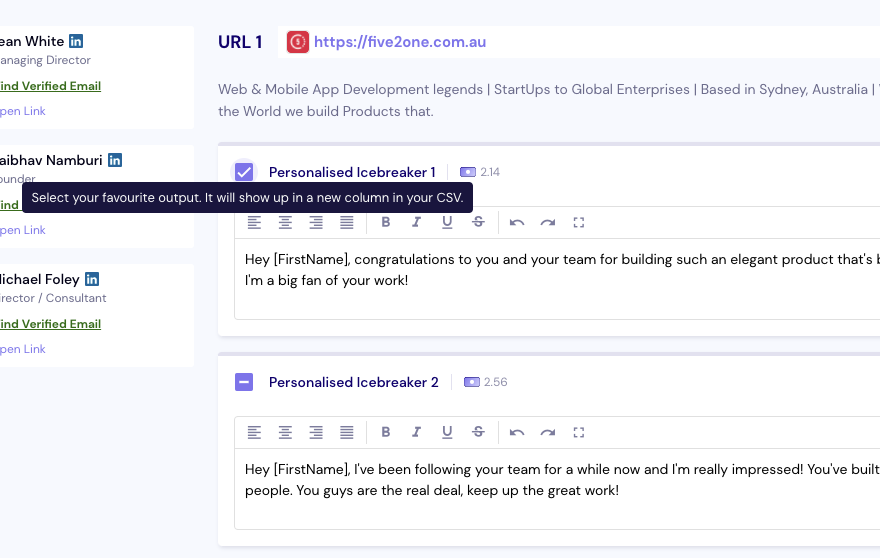Open Michael Foley's LinkedIn icon
880x558 pixels.
(x=91, y=279)
